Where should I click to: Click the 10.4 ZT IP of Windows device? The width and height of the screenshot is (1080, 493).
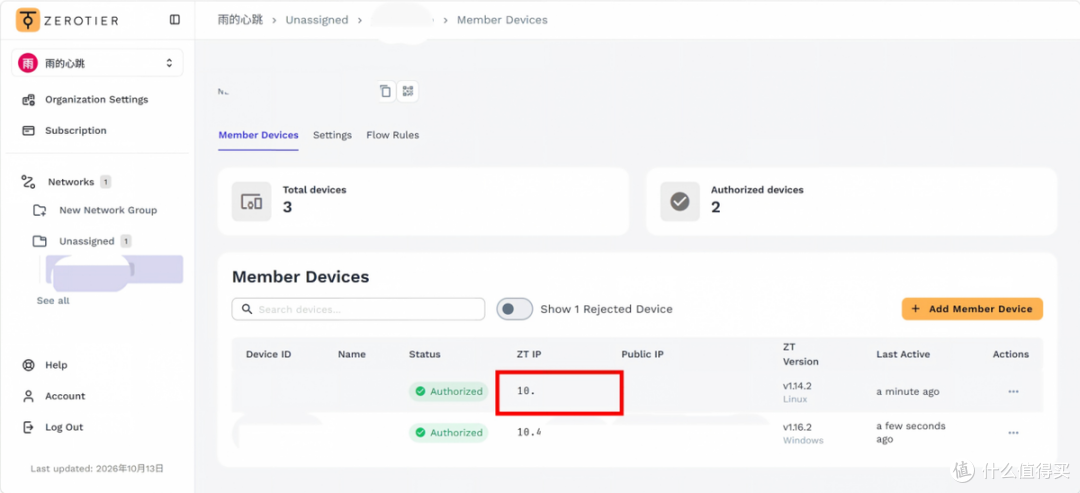pyautogui.click(x=529, y=432)
